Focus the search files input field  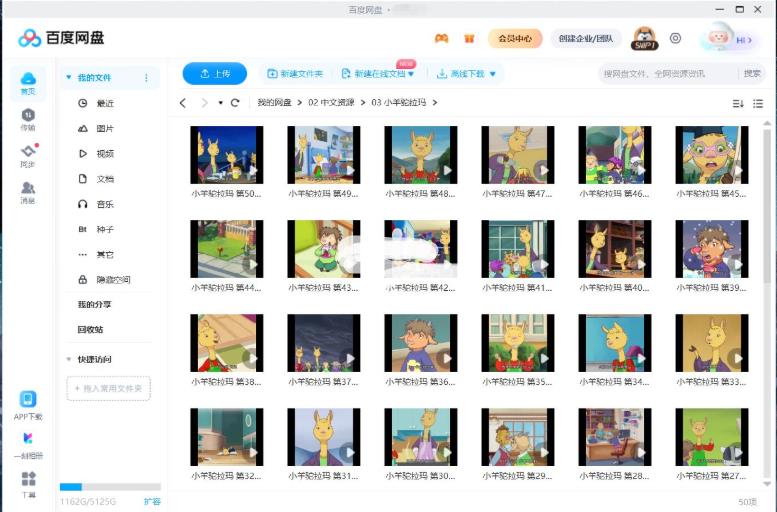pos(667,74)
